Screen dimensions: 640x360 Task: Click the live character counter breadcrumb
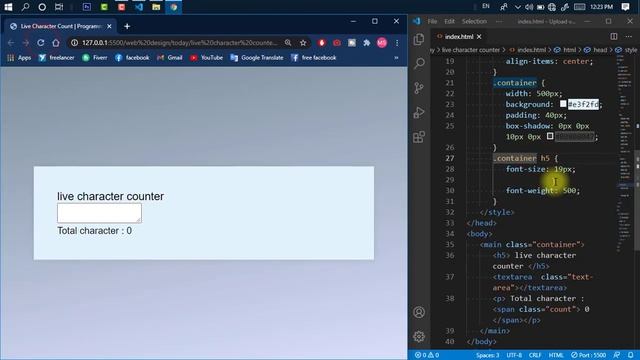click(x=471, y=50)
